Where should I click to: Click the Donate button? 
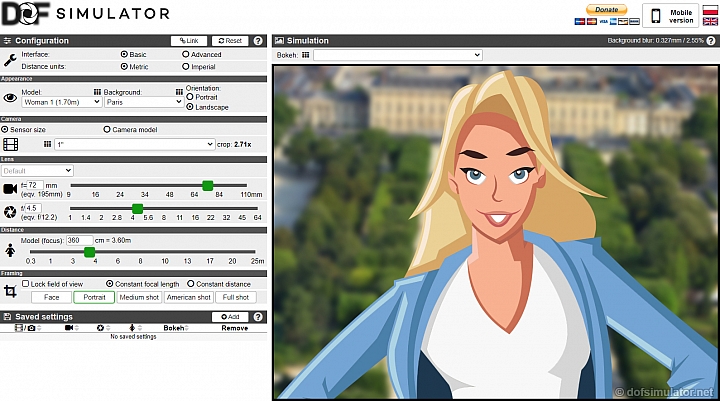click(606, 10)
